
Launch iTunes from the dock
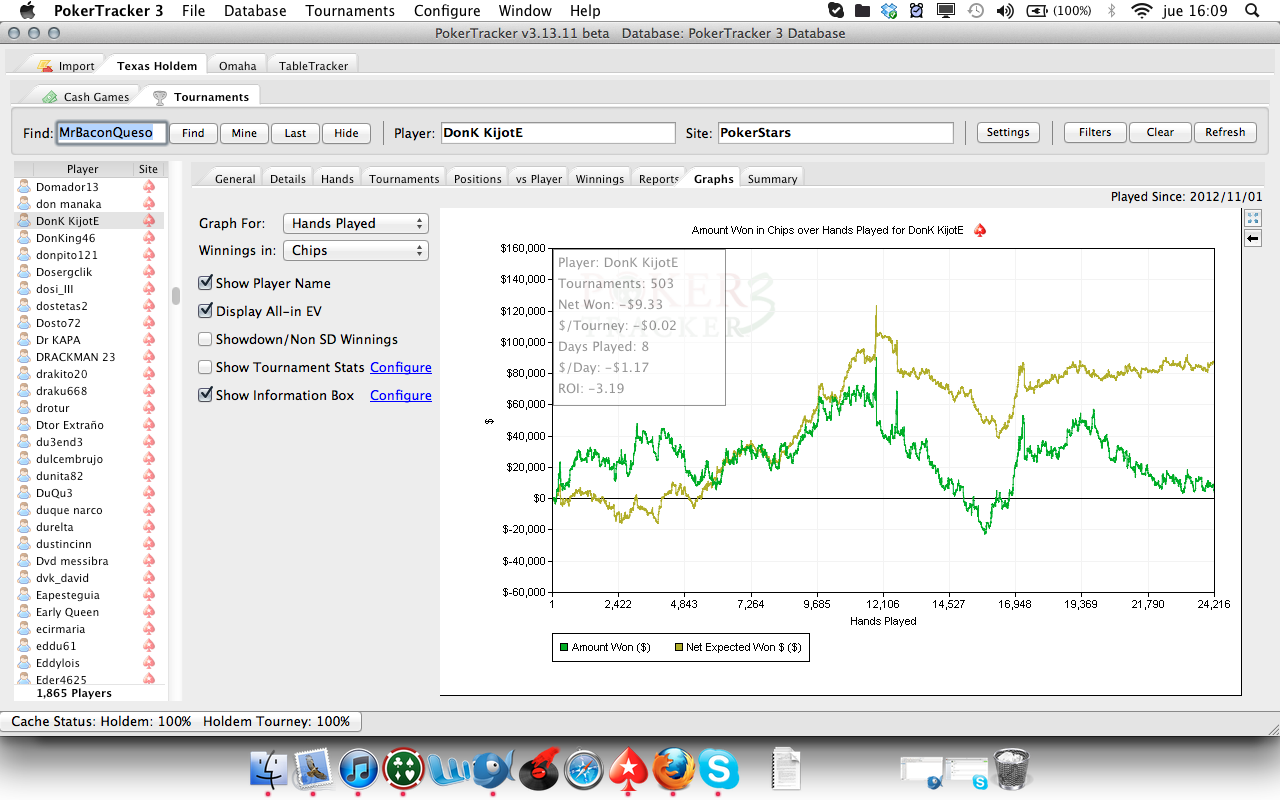tap(358, 770)
